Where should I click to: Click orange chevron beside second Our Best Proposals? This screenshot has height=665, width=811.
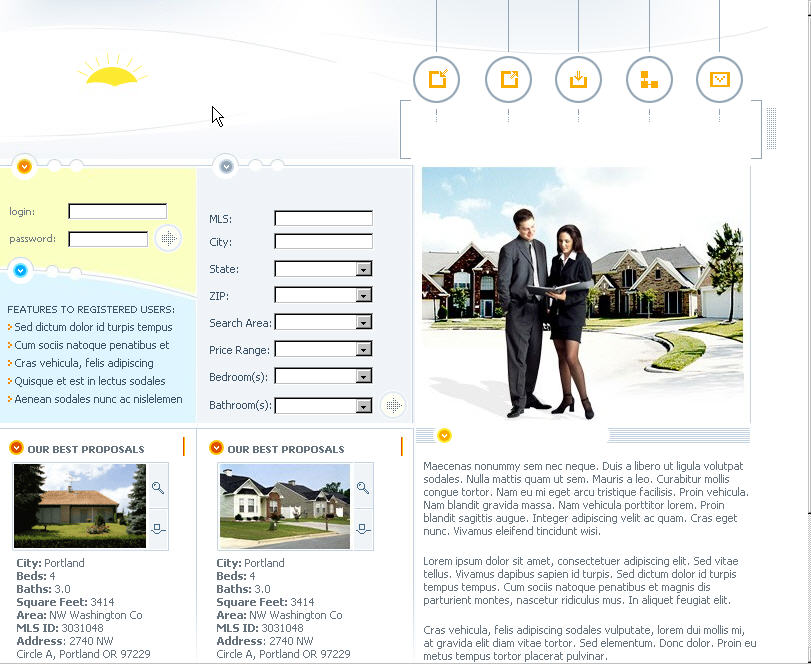coord(216,448)
